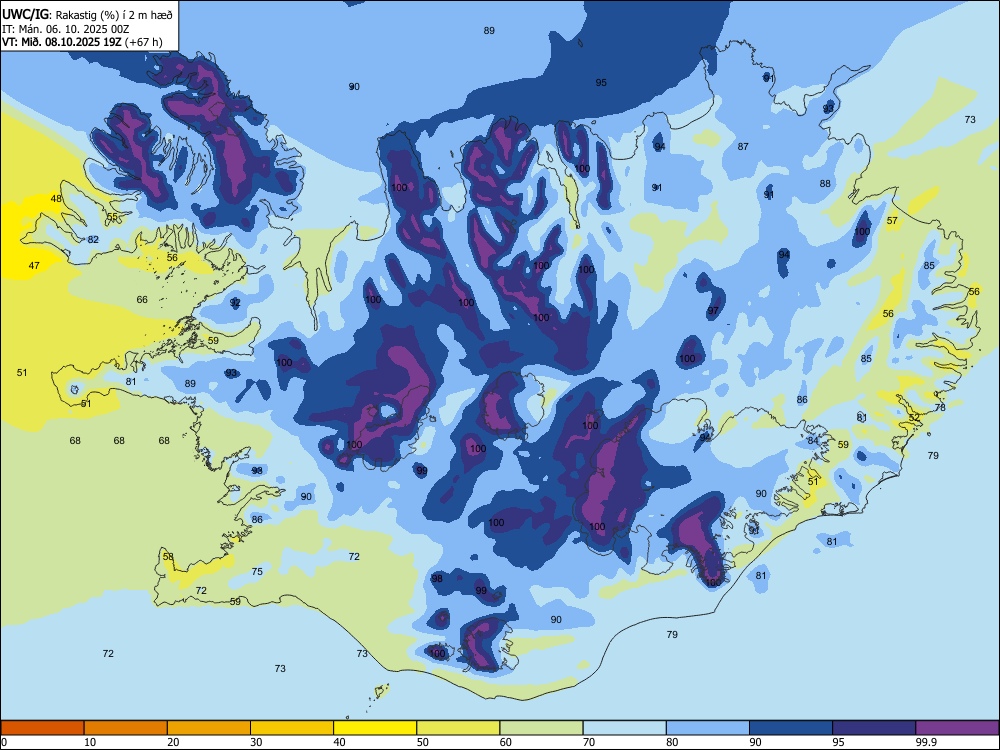
Task: Select the 60–70 light green legend swatch
Action: [541, 728]
